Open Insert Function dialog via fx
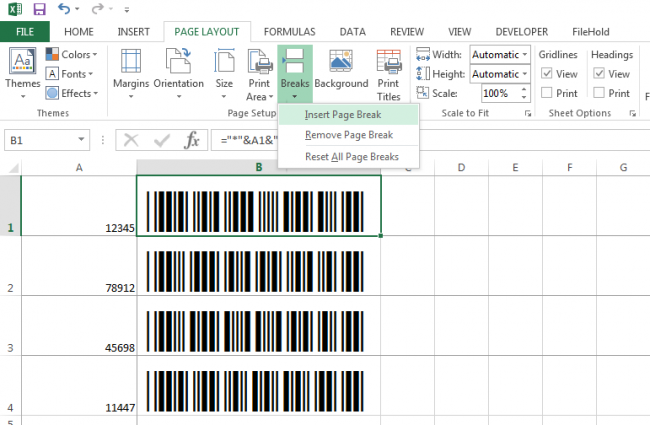This screenshot has width=650, height=425. (192, 140)
